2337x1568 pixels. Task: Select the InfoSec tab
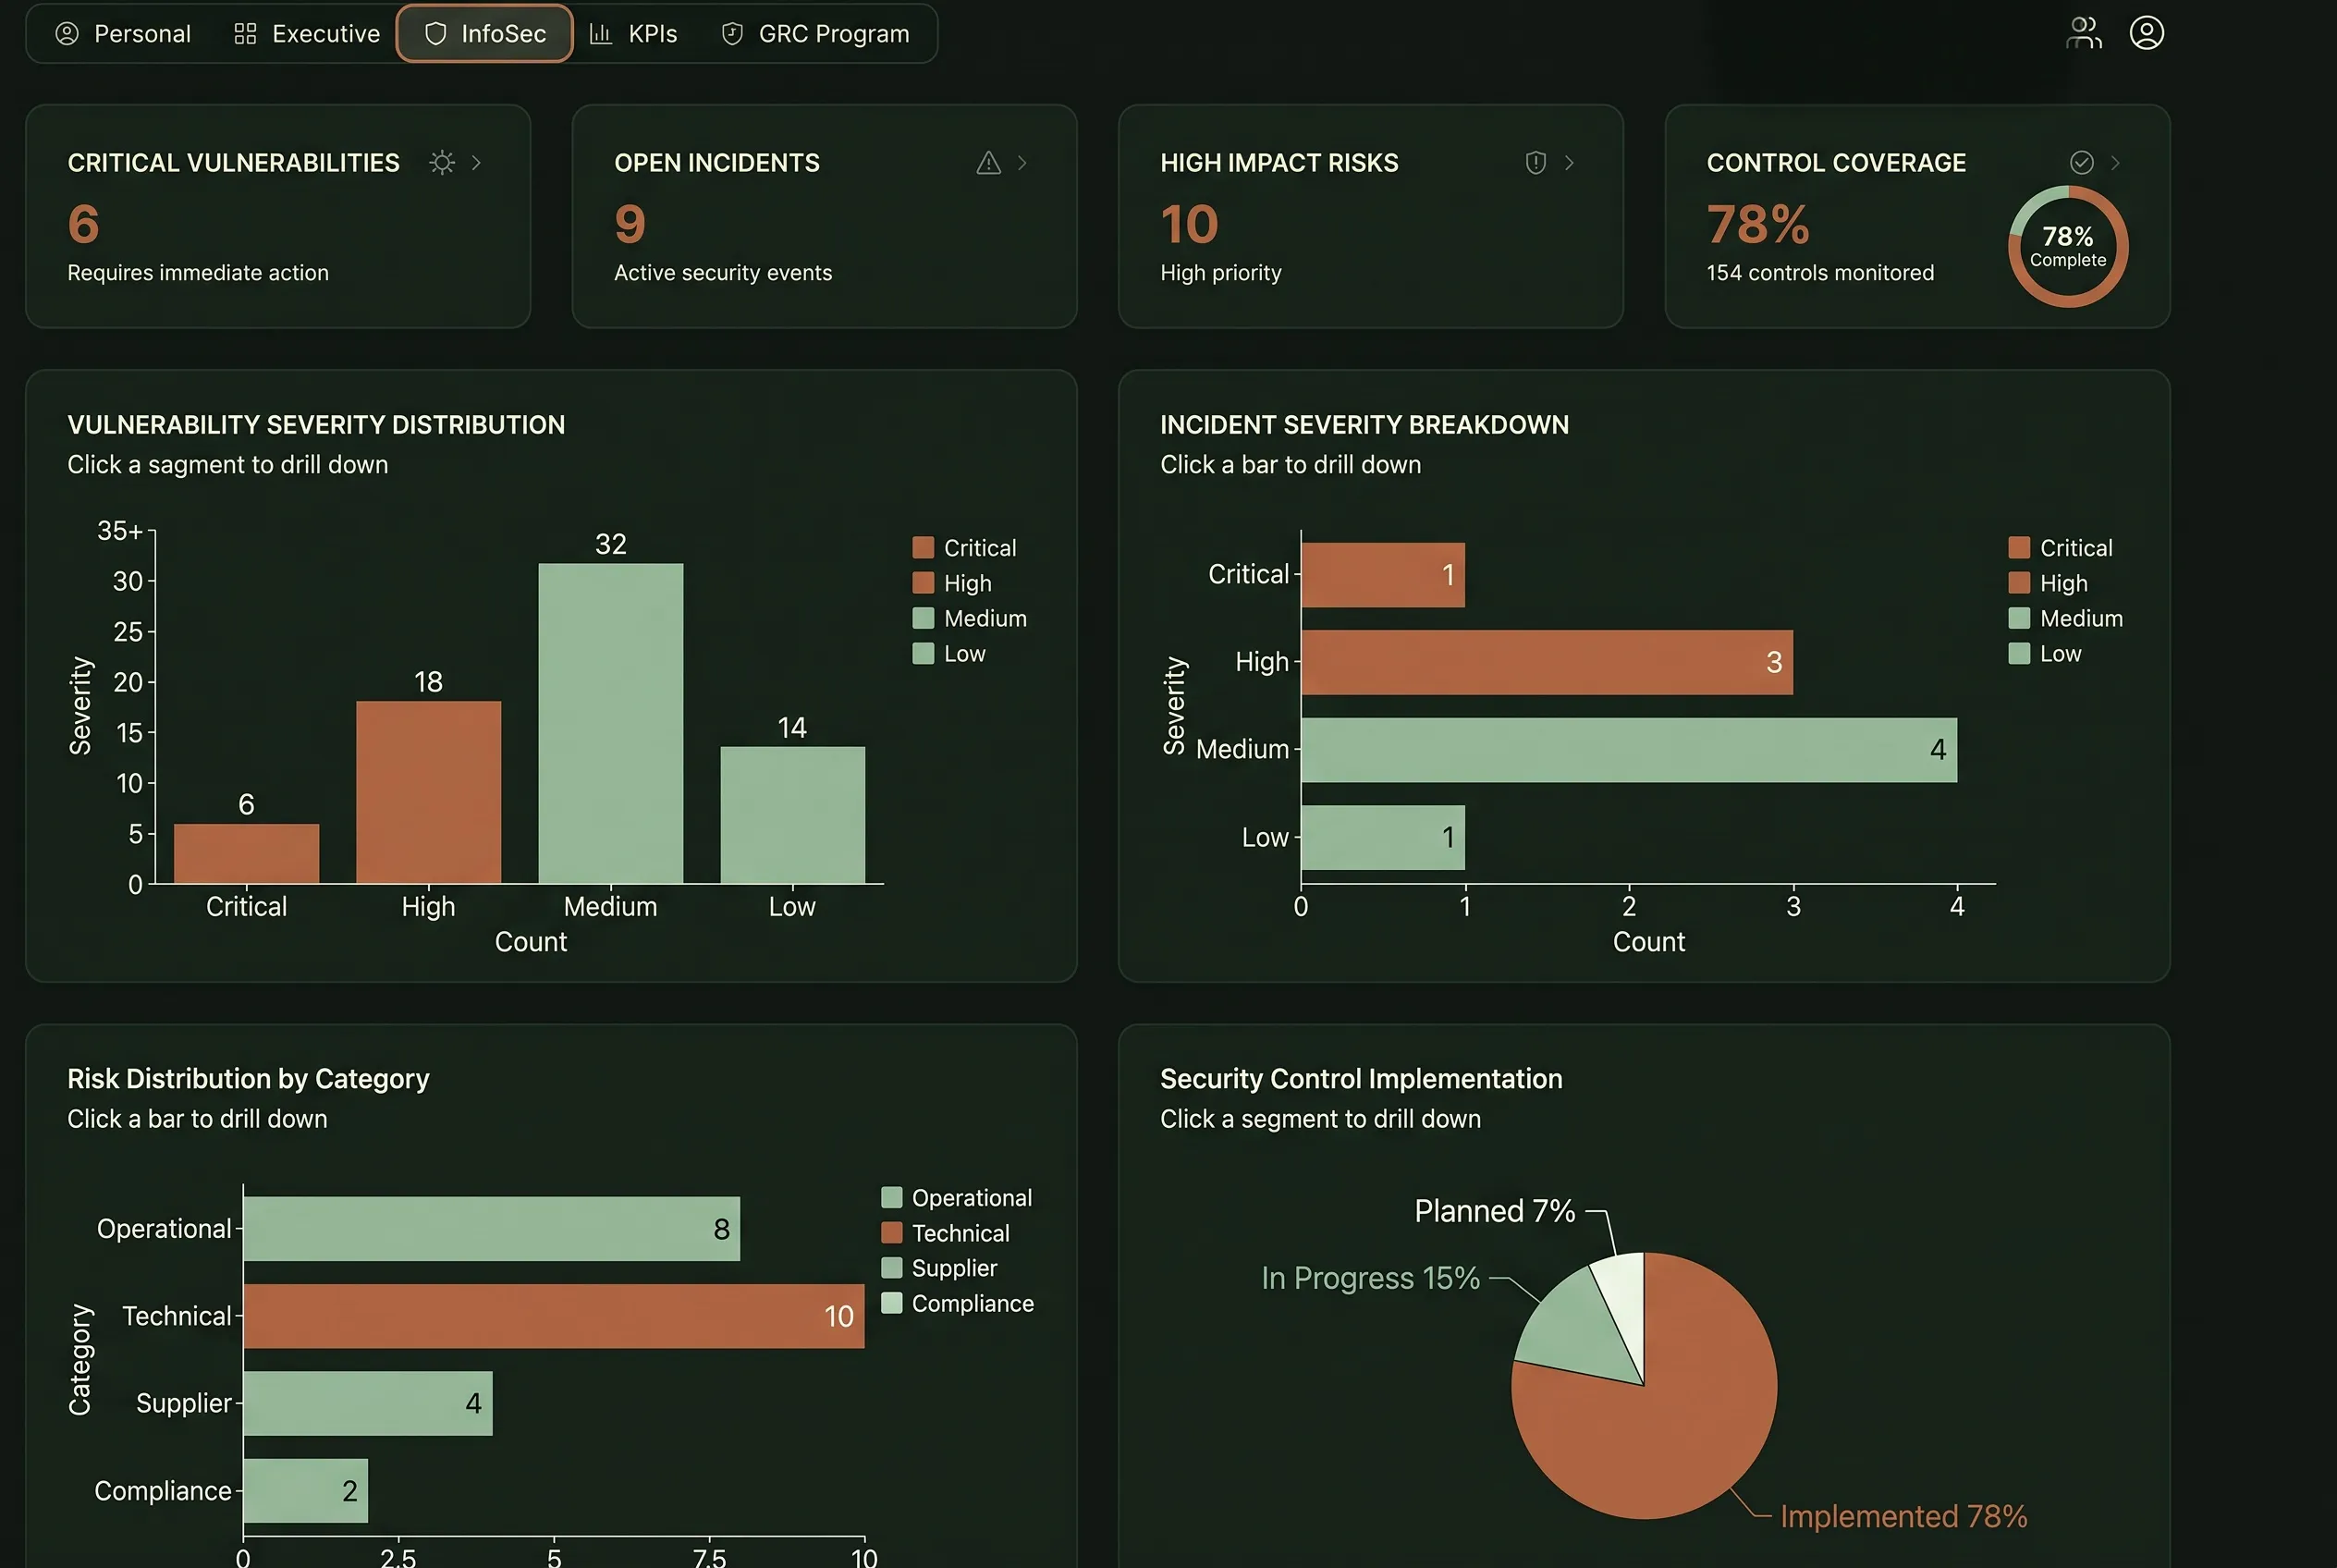pyautogui.click(x=485, y=34)
